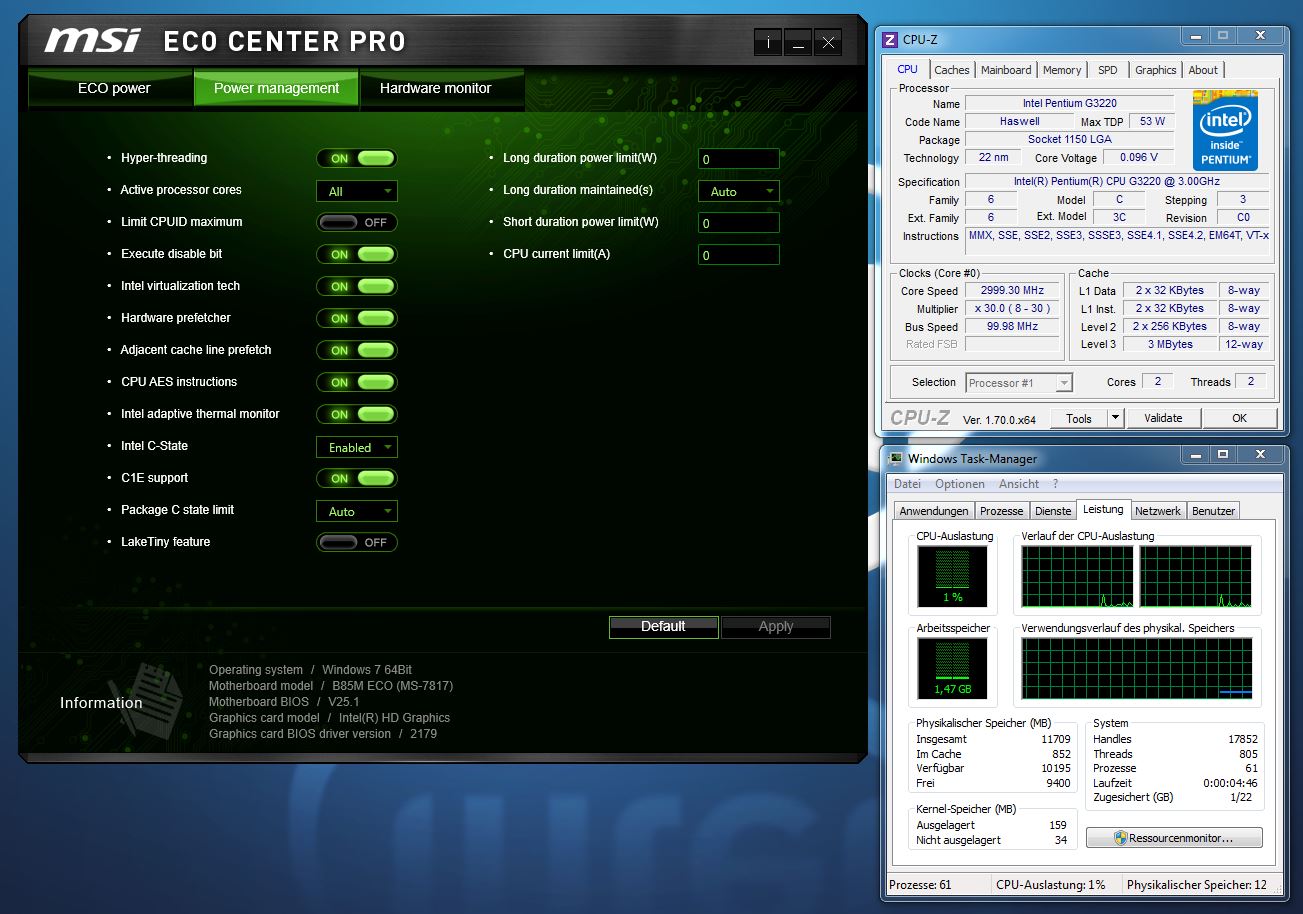Select the CPU tab in CPU-Z

pos(907,69)
